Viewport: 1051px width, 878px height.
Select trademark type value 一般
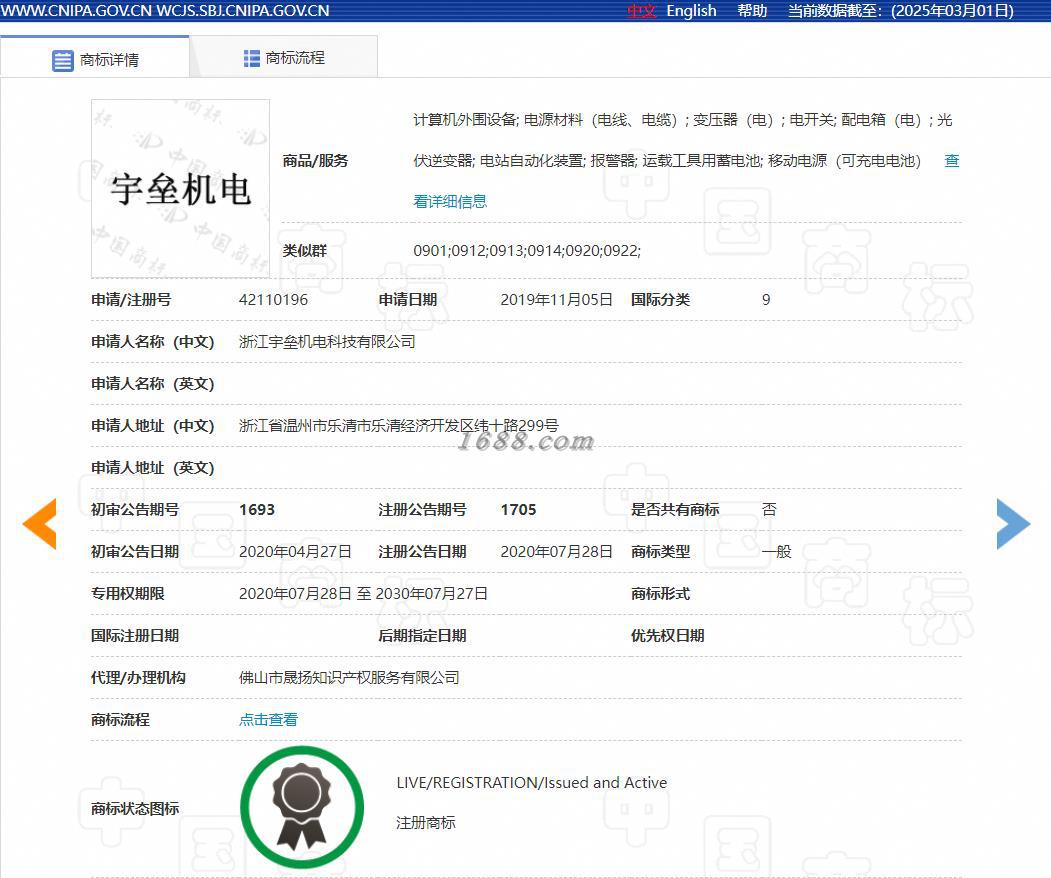coord(776,552)
